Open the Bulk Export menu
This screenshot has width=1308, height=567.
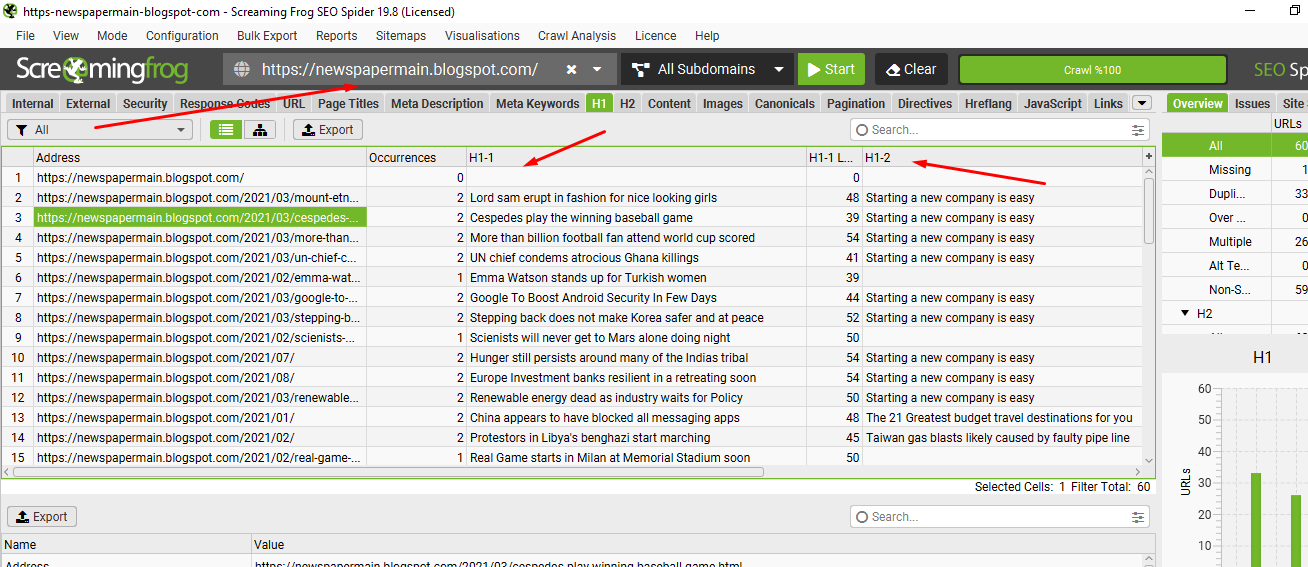267,36
